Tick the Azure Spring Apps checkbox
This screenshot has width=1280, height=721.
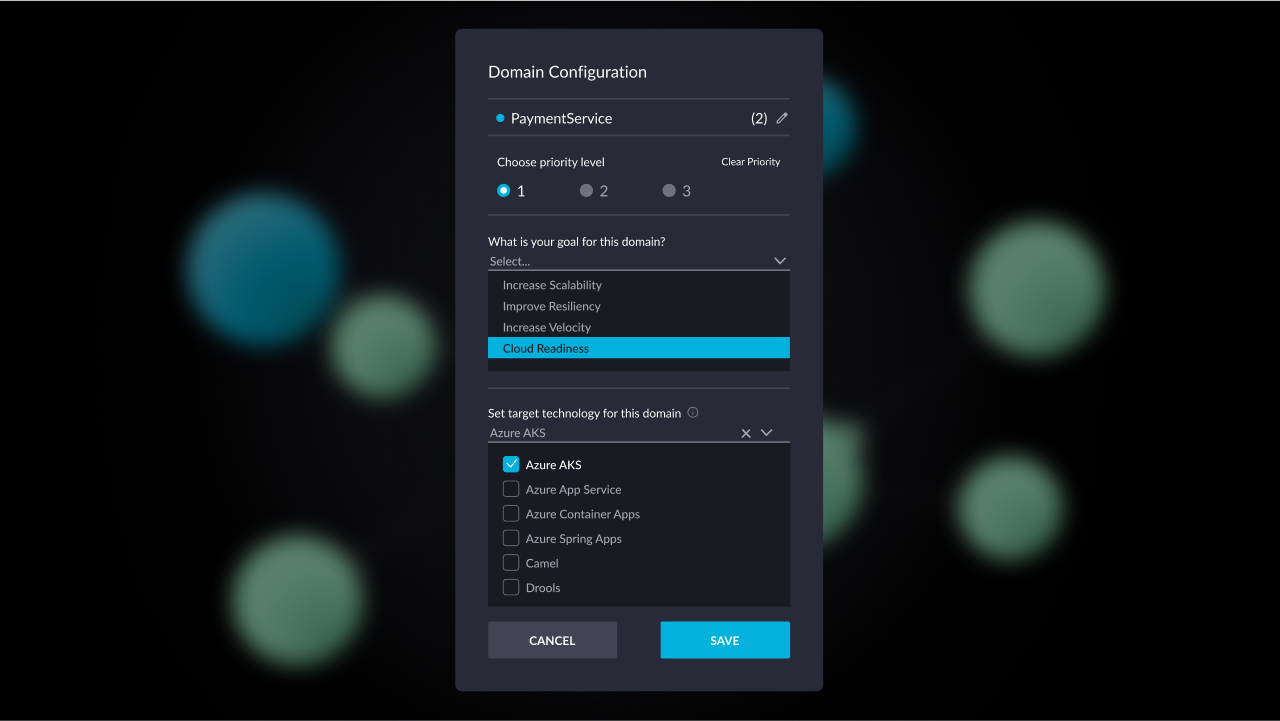[511, 537]
